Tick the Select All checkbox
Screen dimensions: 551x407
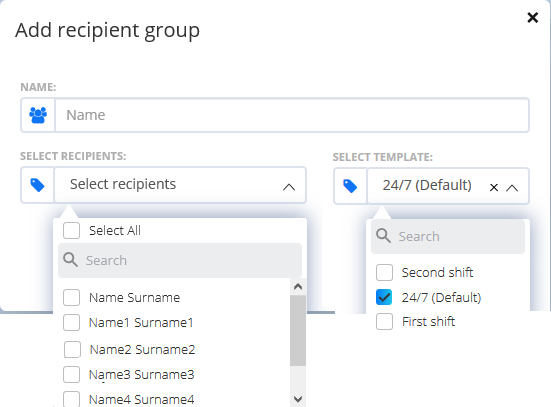[x=71, y=231]
